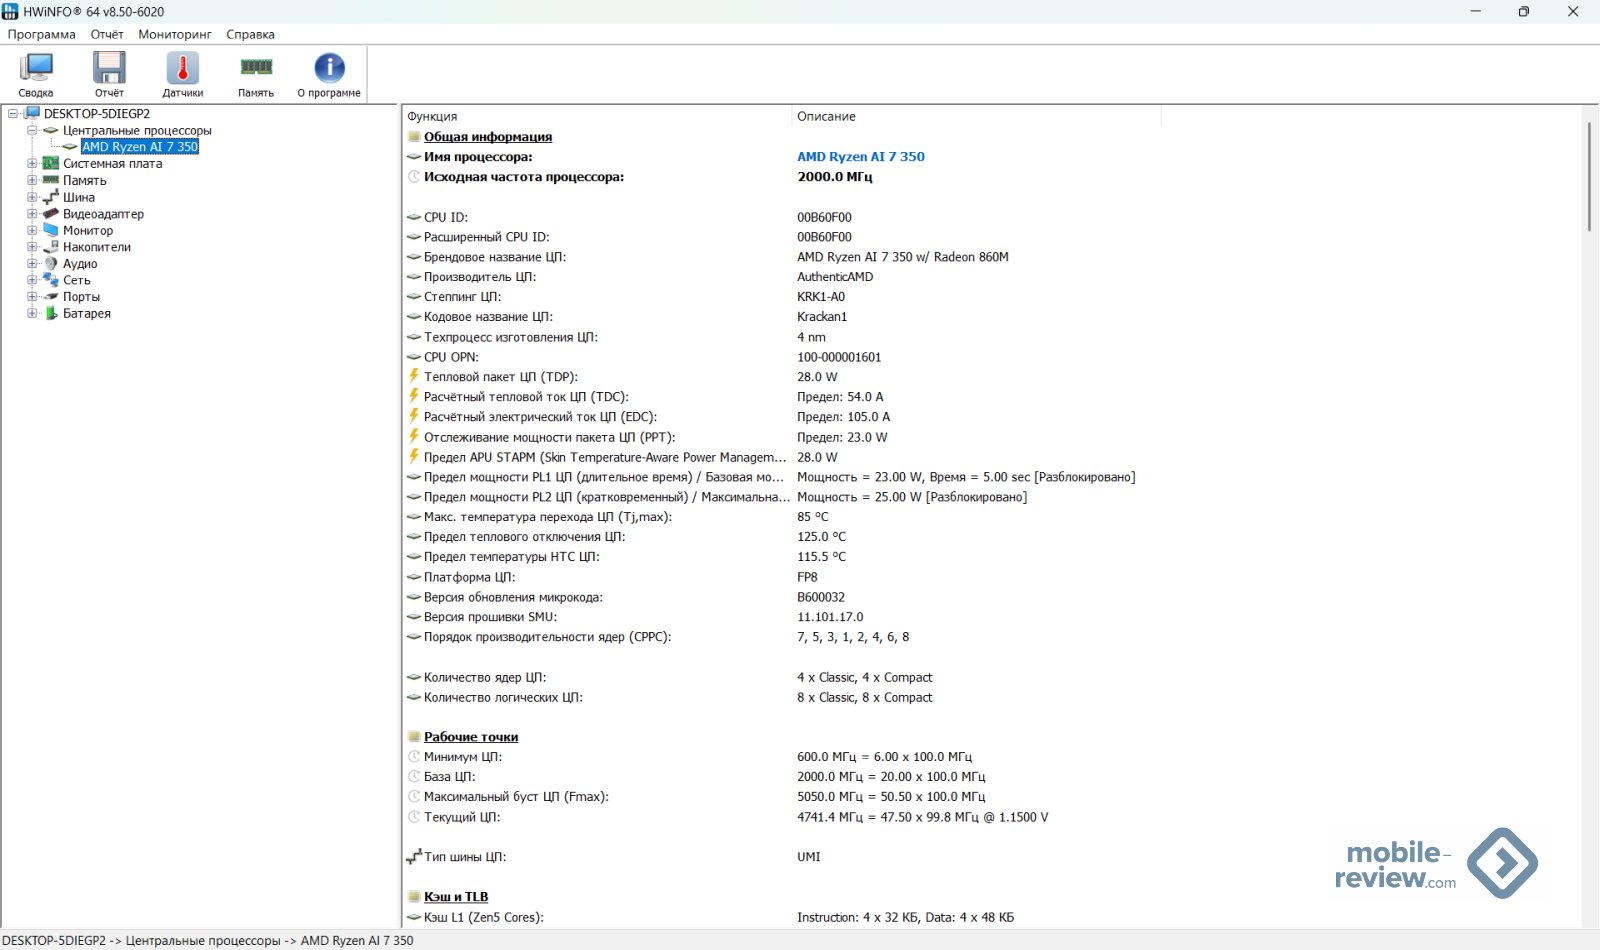Screen dimensions: 1600x950
Task: Open the Программа menu
Action: point(42,34)
